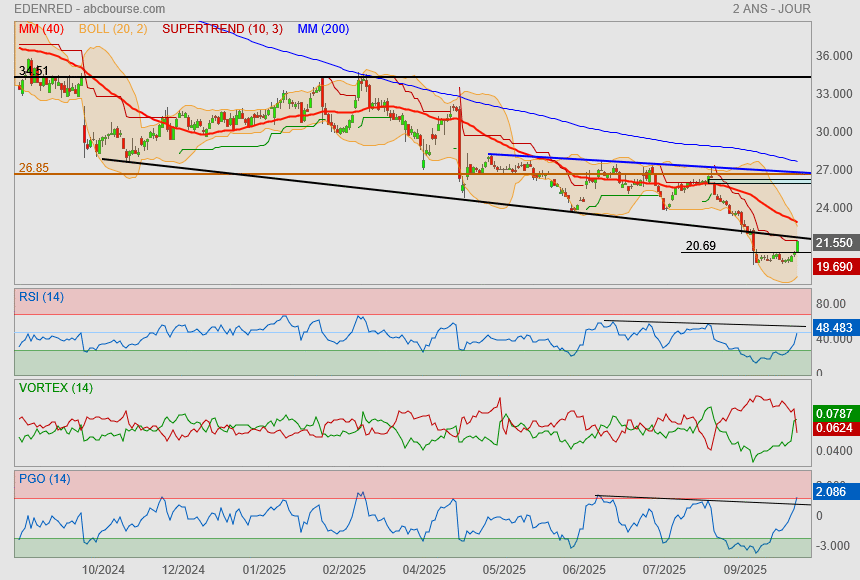Select the 02/2025 date on time axis
This screenshot has width=860, height=580.
(x=344, y=569)
